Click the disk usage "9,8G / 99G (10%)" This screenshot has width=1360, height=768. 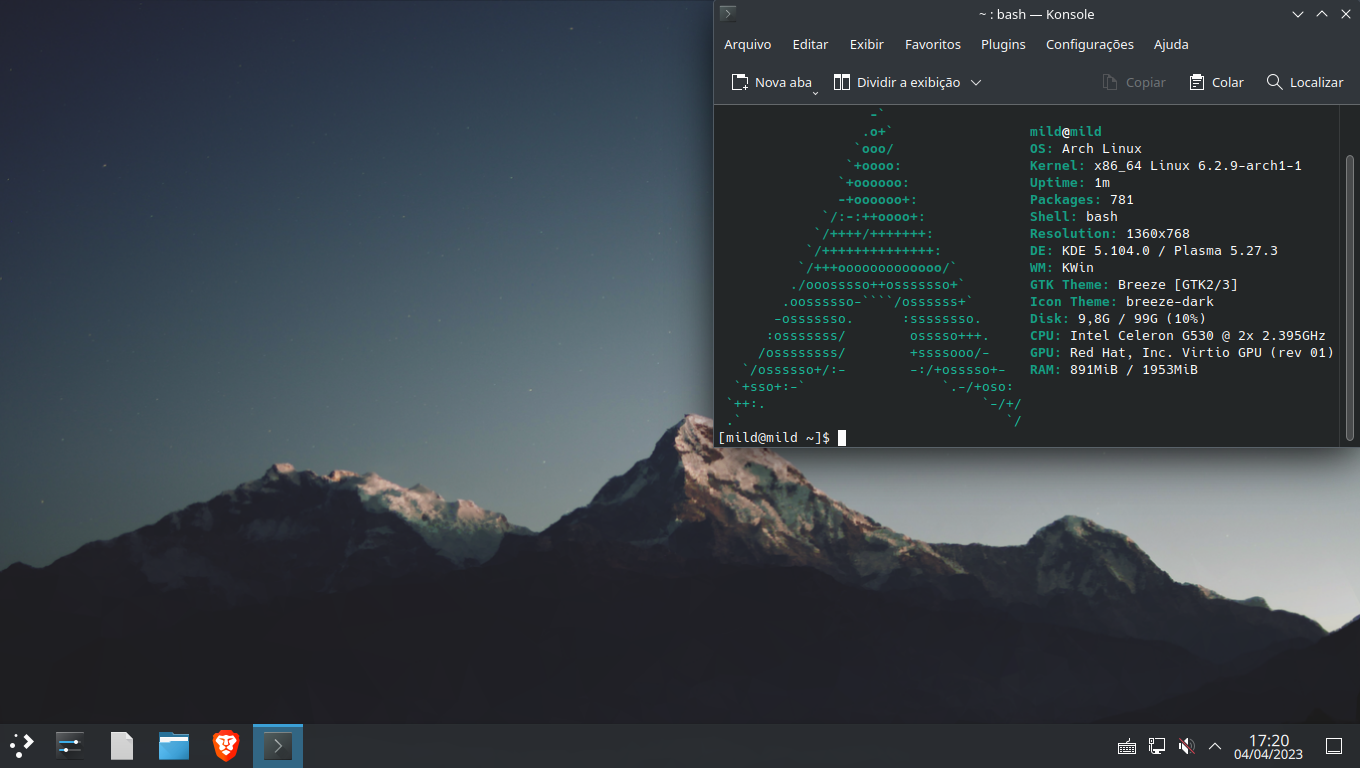pos(1142,318)
